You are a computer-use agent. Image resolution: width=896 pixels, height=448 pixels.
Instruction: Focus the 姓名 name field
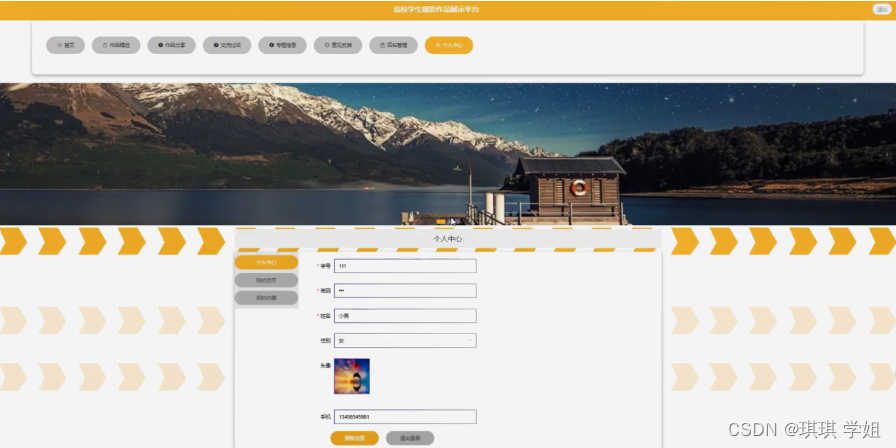point(405,315)
